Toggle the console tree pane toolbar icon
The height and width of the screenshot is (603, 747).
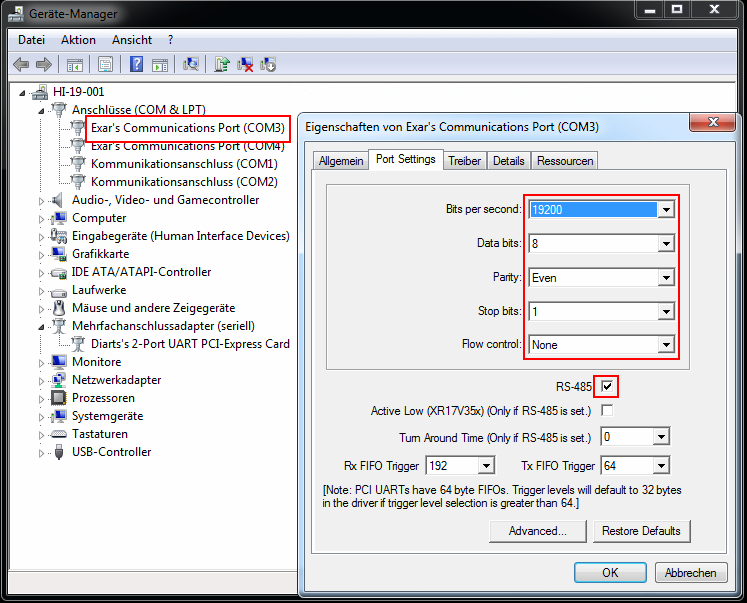pos(74,64)
